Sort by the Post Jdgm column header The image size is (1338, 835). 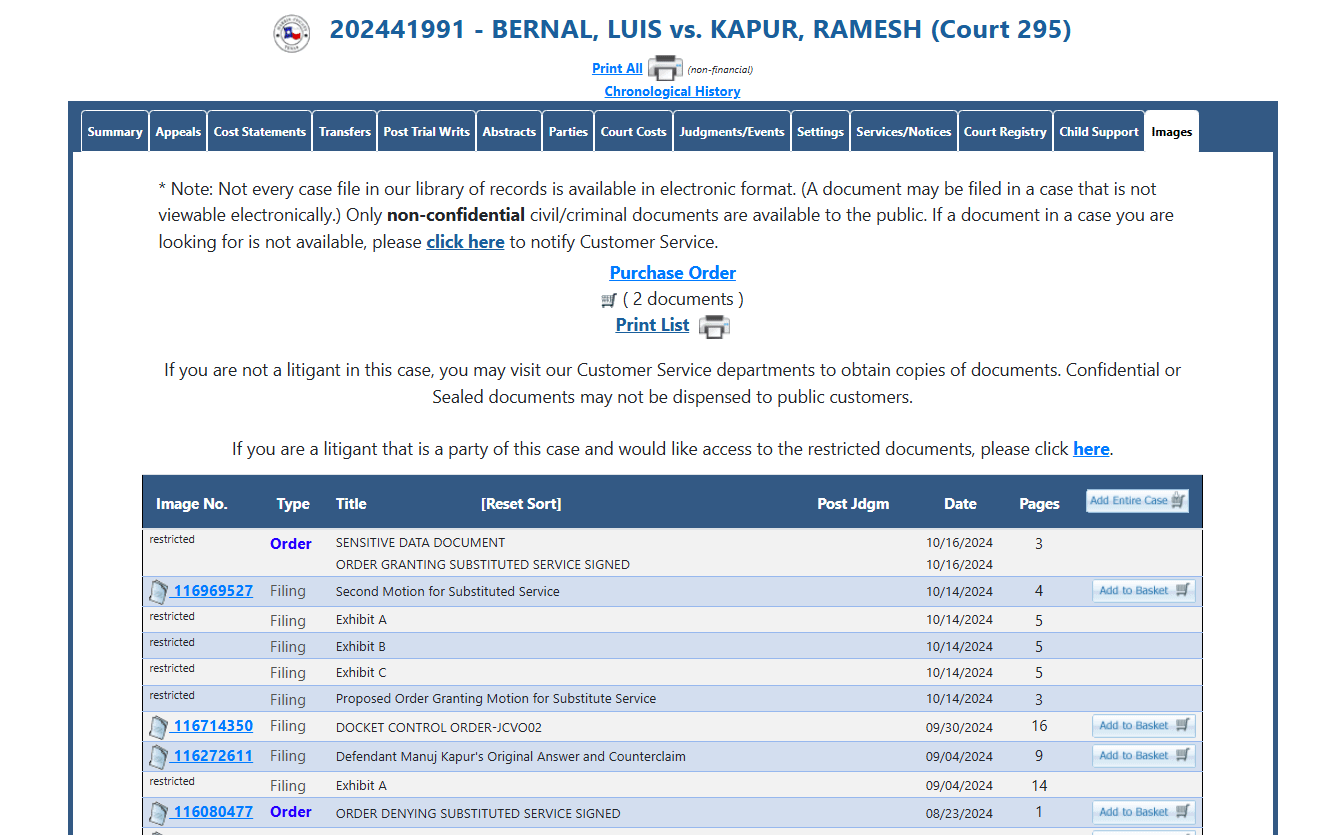(x=853, y=504)
